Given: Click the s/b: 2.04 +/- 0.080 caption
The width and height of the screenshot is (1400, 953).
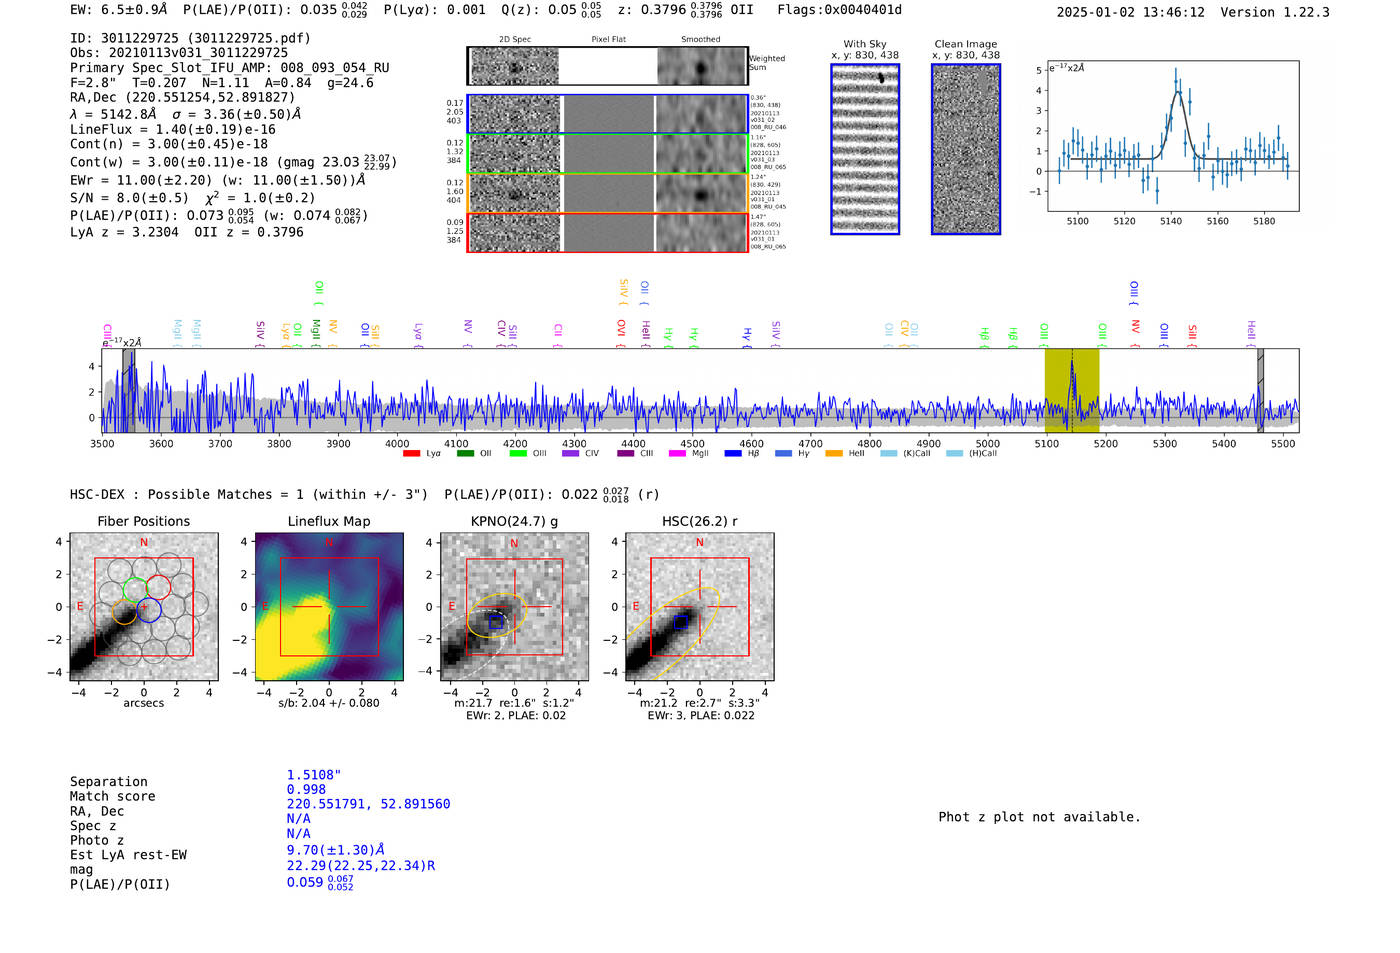Looking at the screenshot, I should click(329, 703).
